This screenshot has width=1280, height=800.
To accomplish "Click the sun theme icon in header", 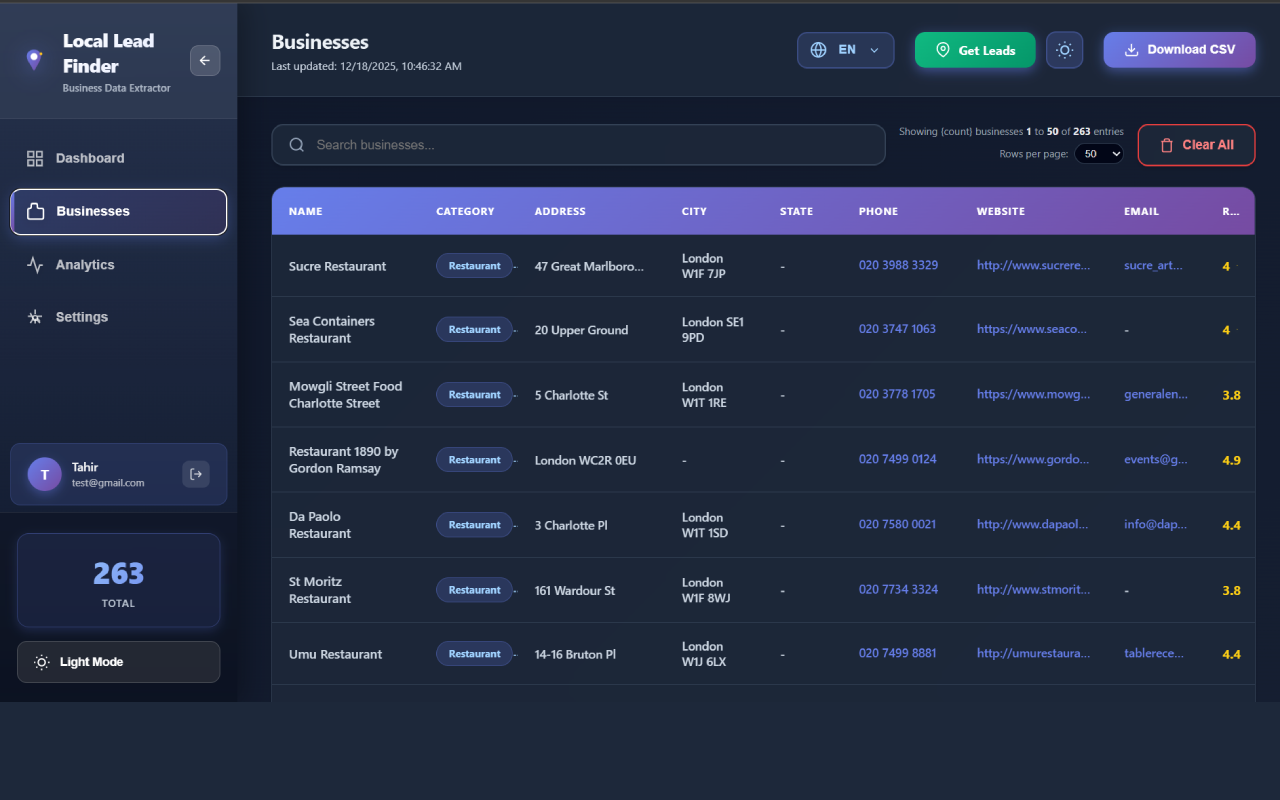I will coord(1064,50).
